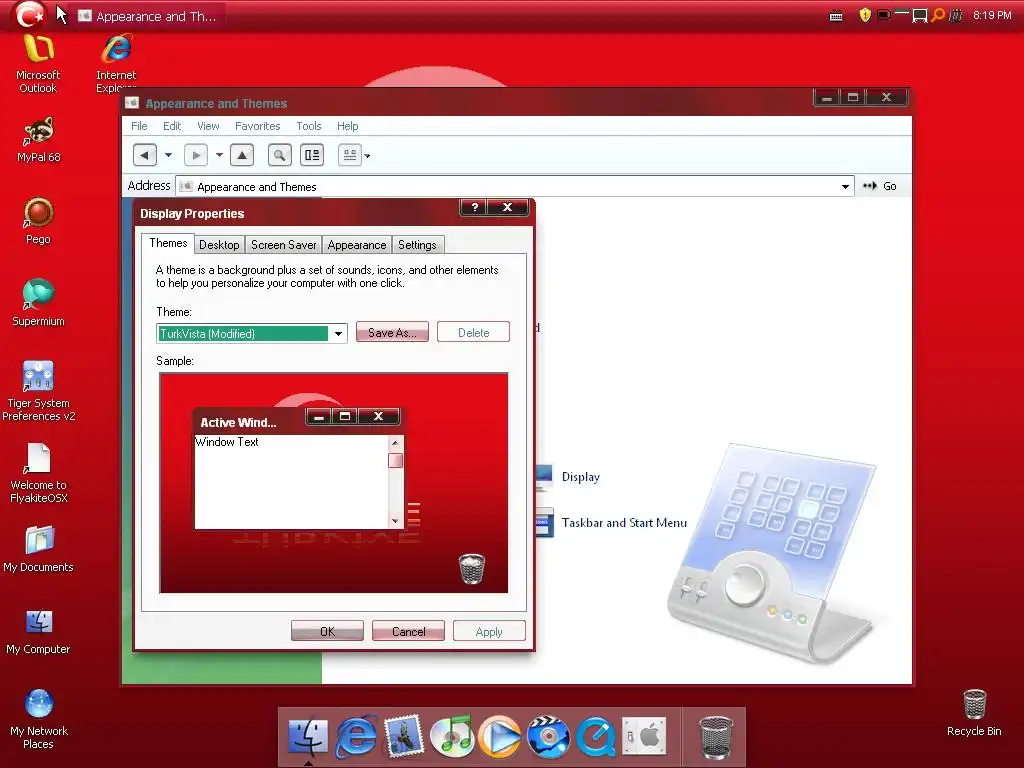Viewport: 1024px width, 768px height.
Task: Open Views toolbar button
Action: pos(351,155)
